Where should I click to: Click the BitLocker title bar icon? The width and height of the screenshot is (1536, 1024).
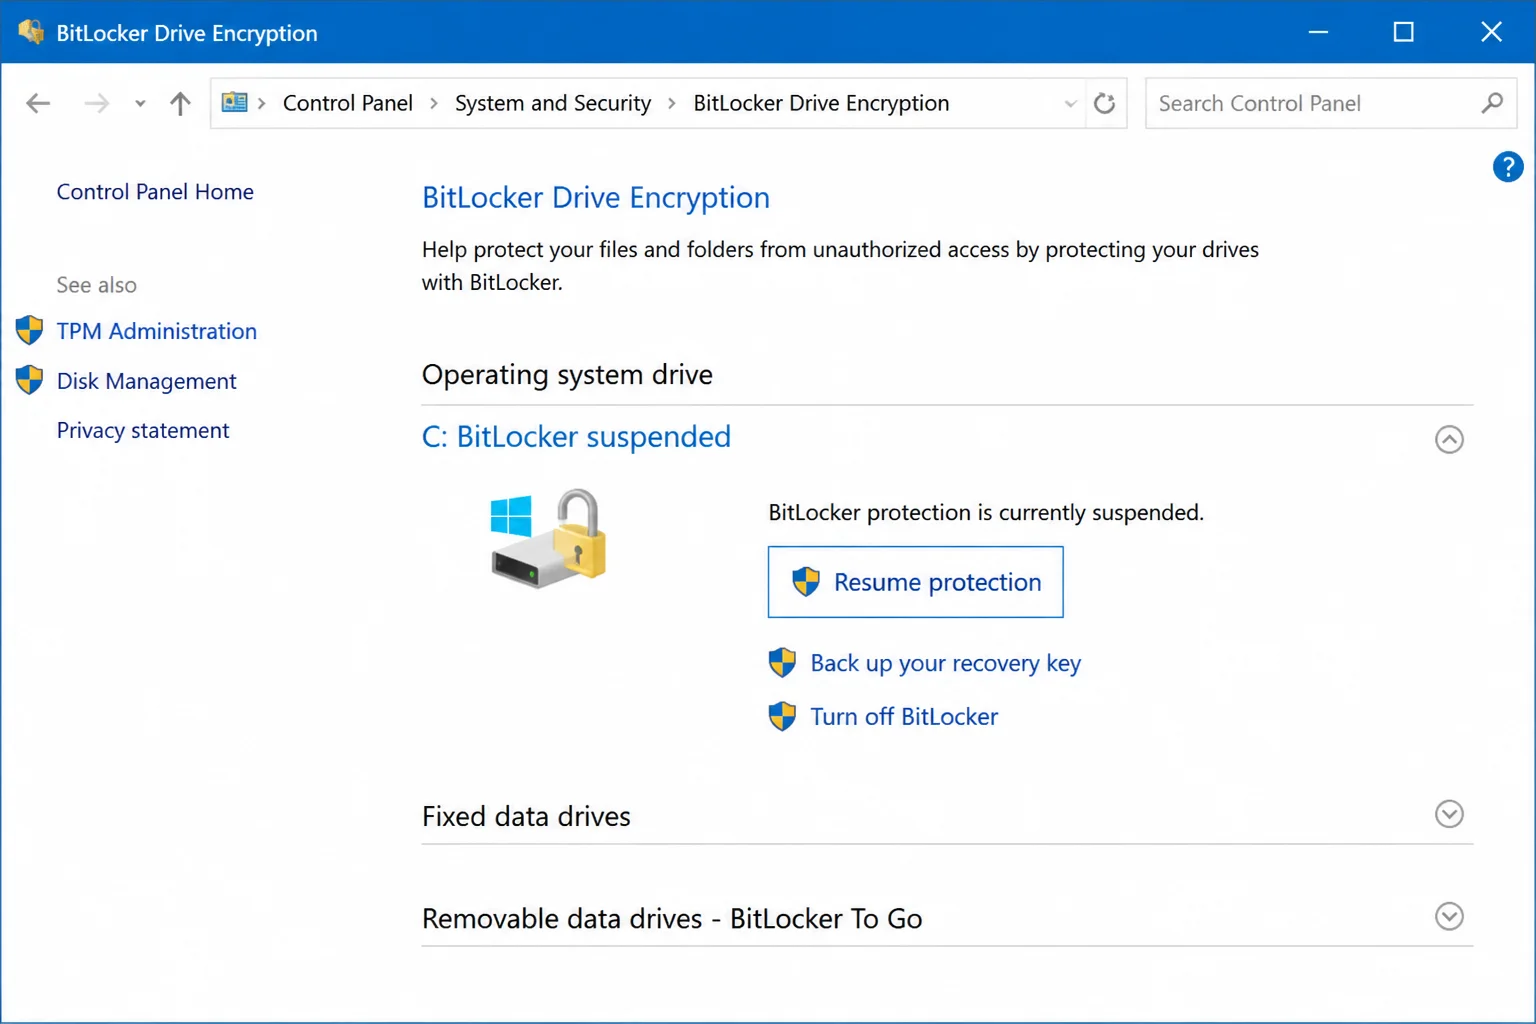pyautogui.click(x=31, y=32)
